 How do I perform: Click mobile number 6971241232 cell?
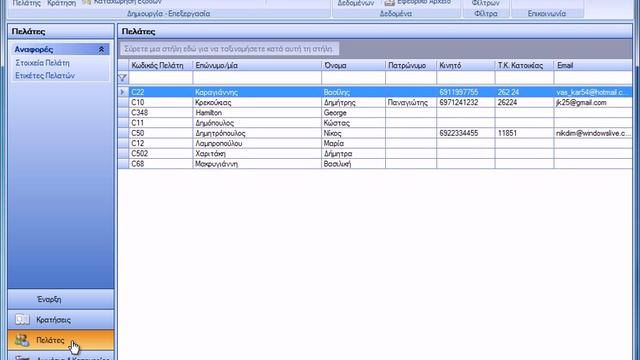(x=465, y=102)
